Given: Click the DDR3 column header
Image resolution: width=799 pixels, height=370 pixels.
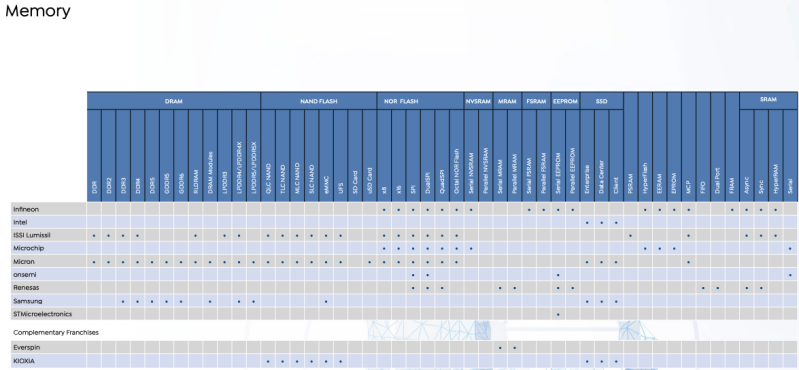Looking at the screenshot, I should click(123, 155).
